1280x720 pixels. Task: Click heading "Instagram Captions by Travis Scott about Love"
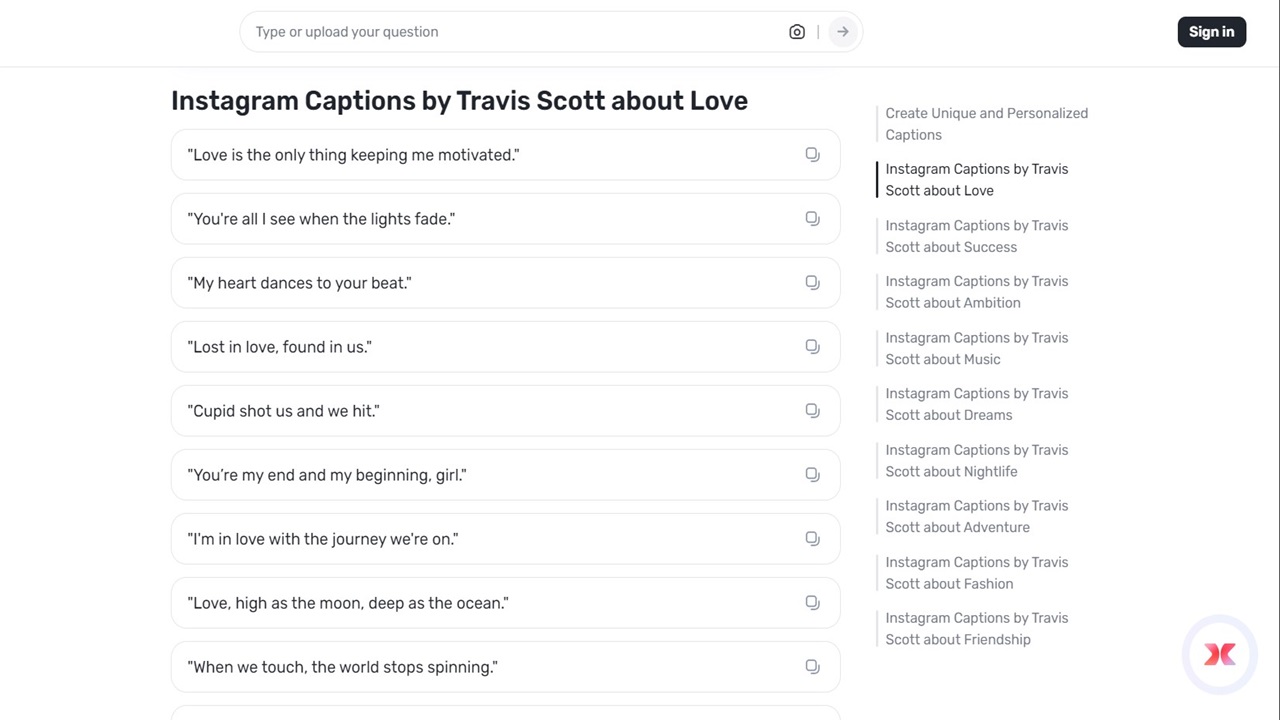click(x=459, y=101)
